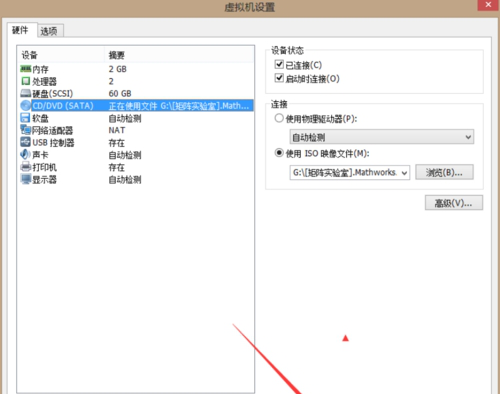This screenshot has height=409, width=500.
Task: Select the 声卡 row label
Action: point(40,155)
